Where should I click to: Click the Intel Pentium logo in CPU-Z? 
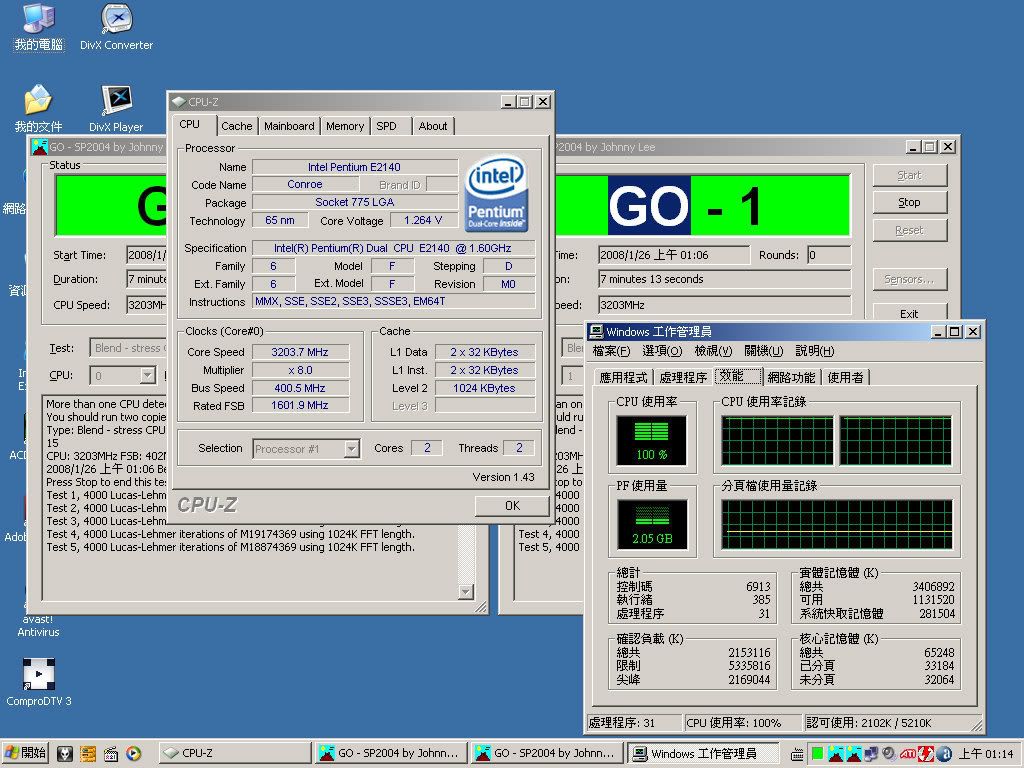coord(496,193)
